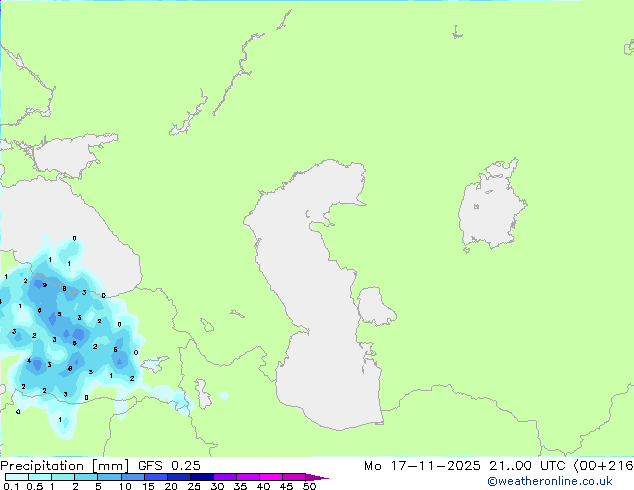Choose the 15–20 mm legend swatch

click(x=155, y=477)
